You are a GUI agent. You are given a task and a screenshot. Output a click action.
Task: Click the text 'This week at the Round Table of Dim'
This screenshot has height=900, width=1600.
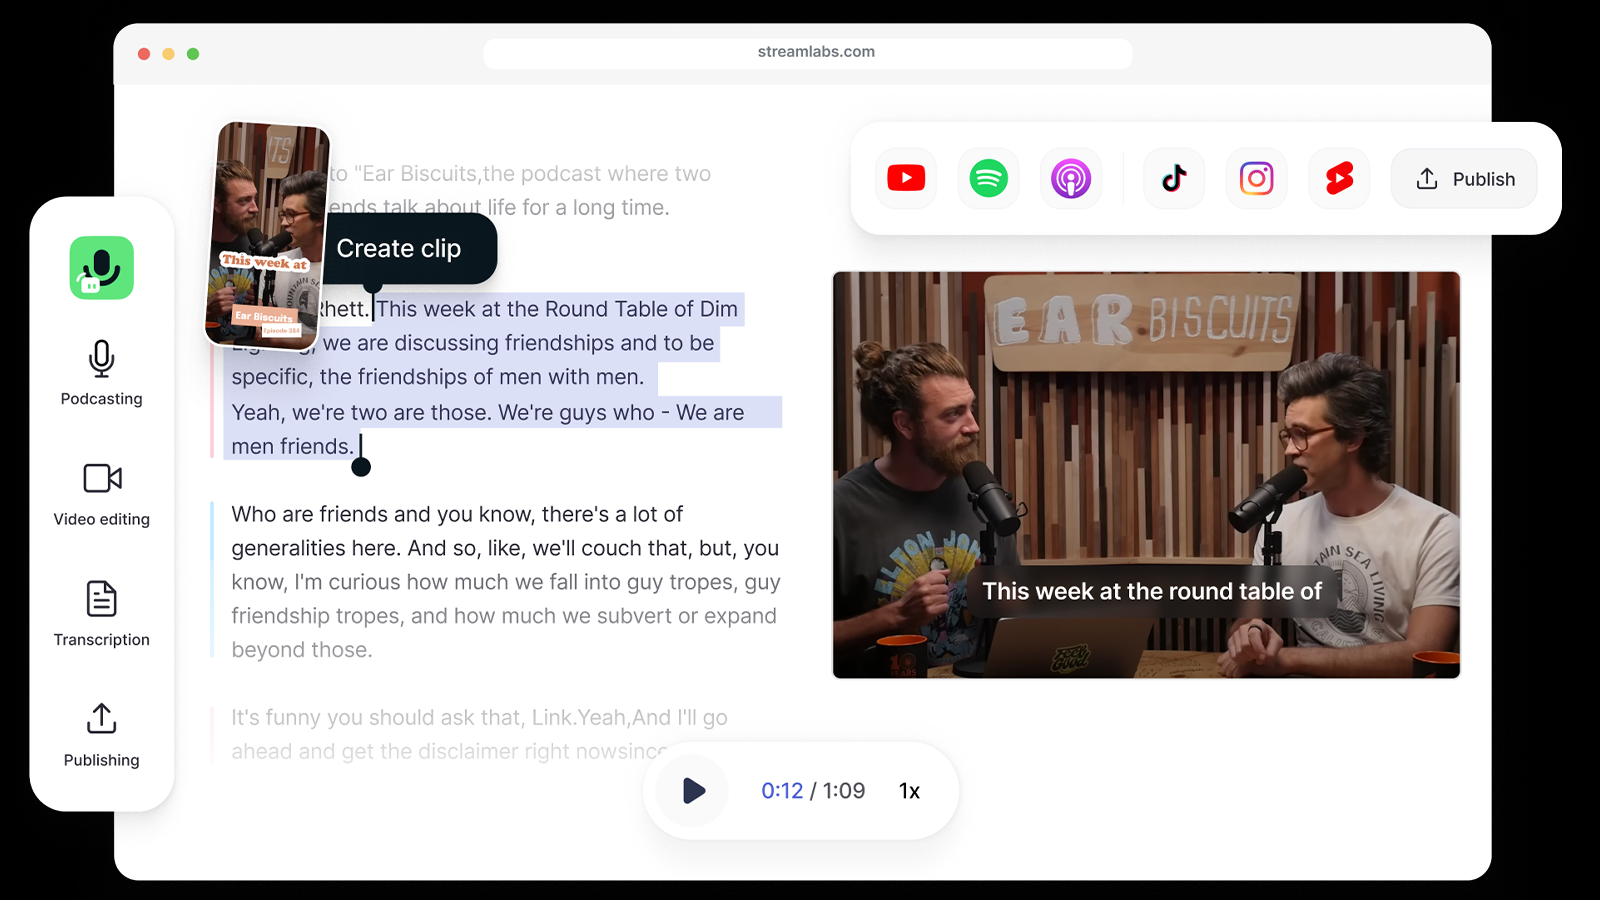[x=557, y=309]
